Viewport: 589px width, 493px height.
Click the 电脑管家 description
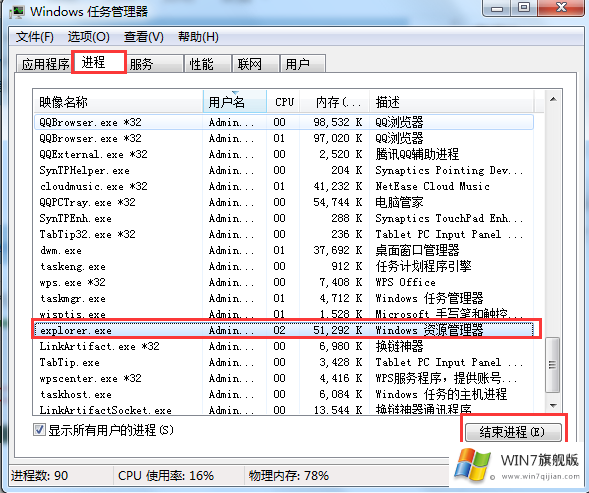[399, 202]
